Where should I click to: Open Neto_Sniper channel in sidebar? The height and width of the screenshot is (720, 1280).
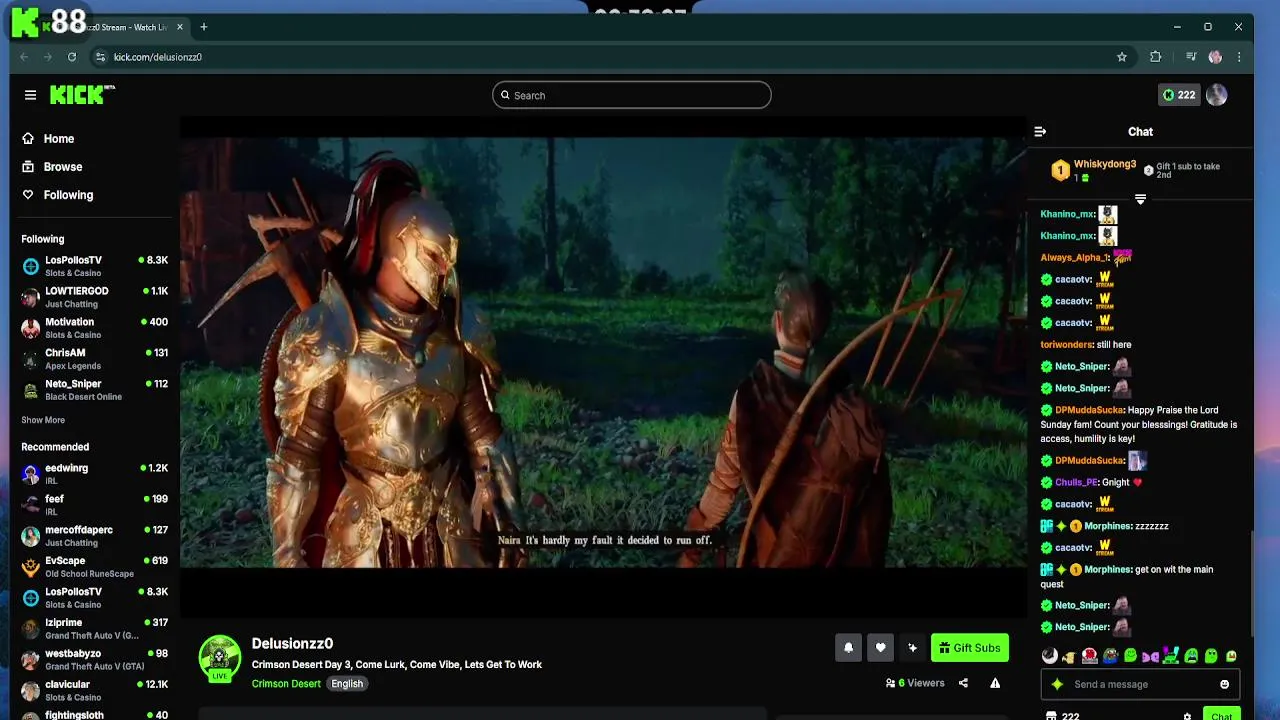pos(94,390)
